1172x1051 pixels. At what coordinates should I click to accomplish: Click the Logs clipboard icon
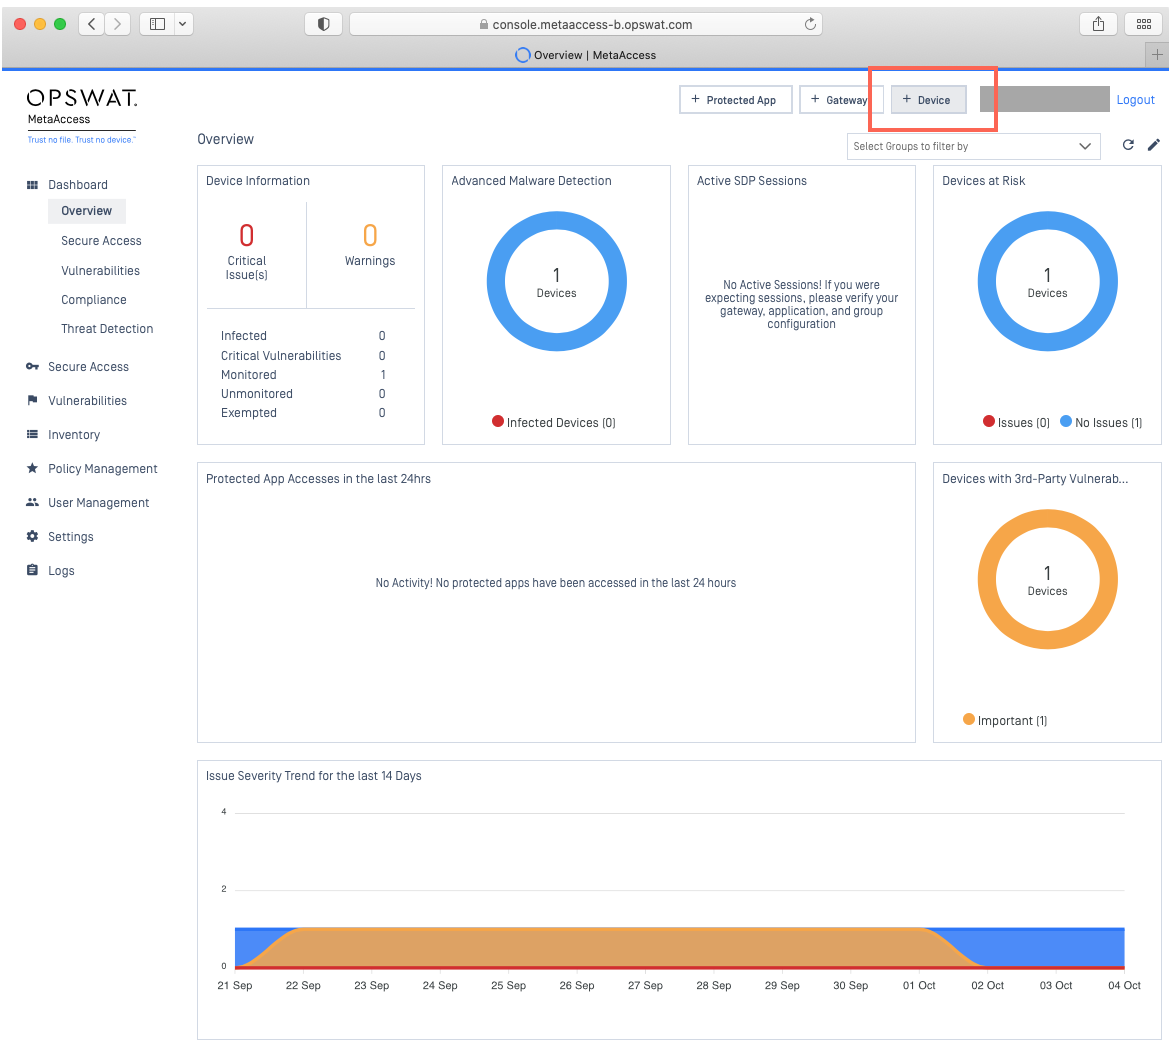point(32,571)
